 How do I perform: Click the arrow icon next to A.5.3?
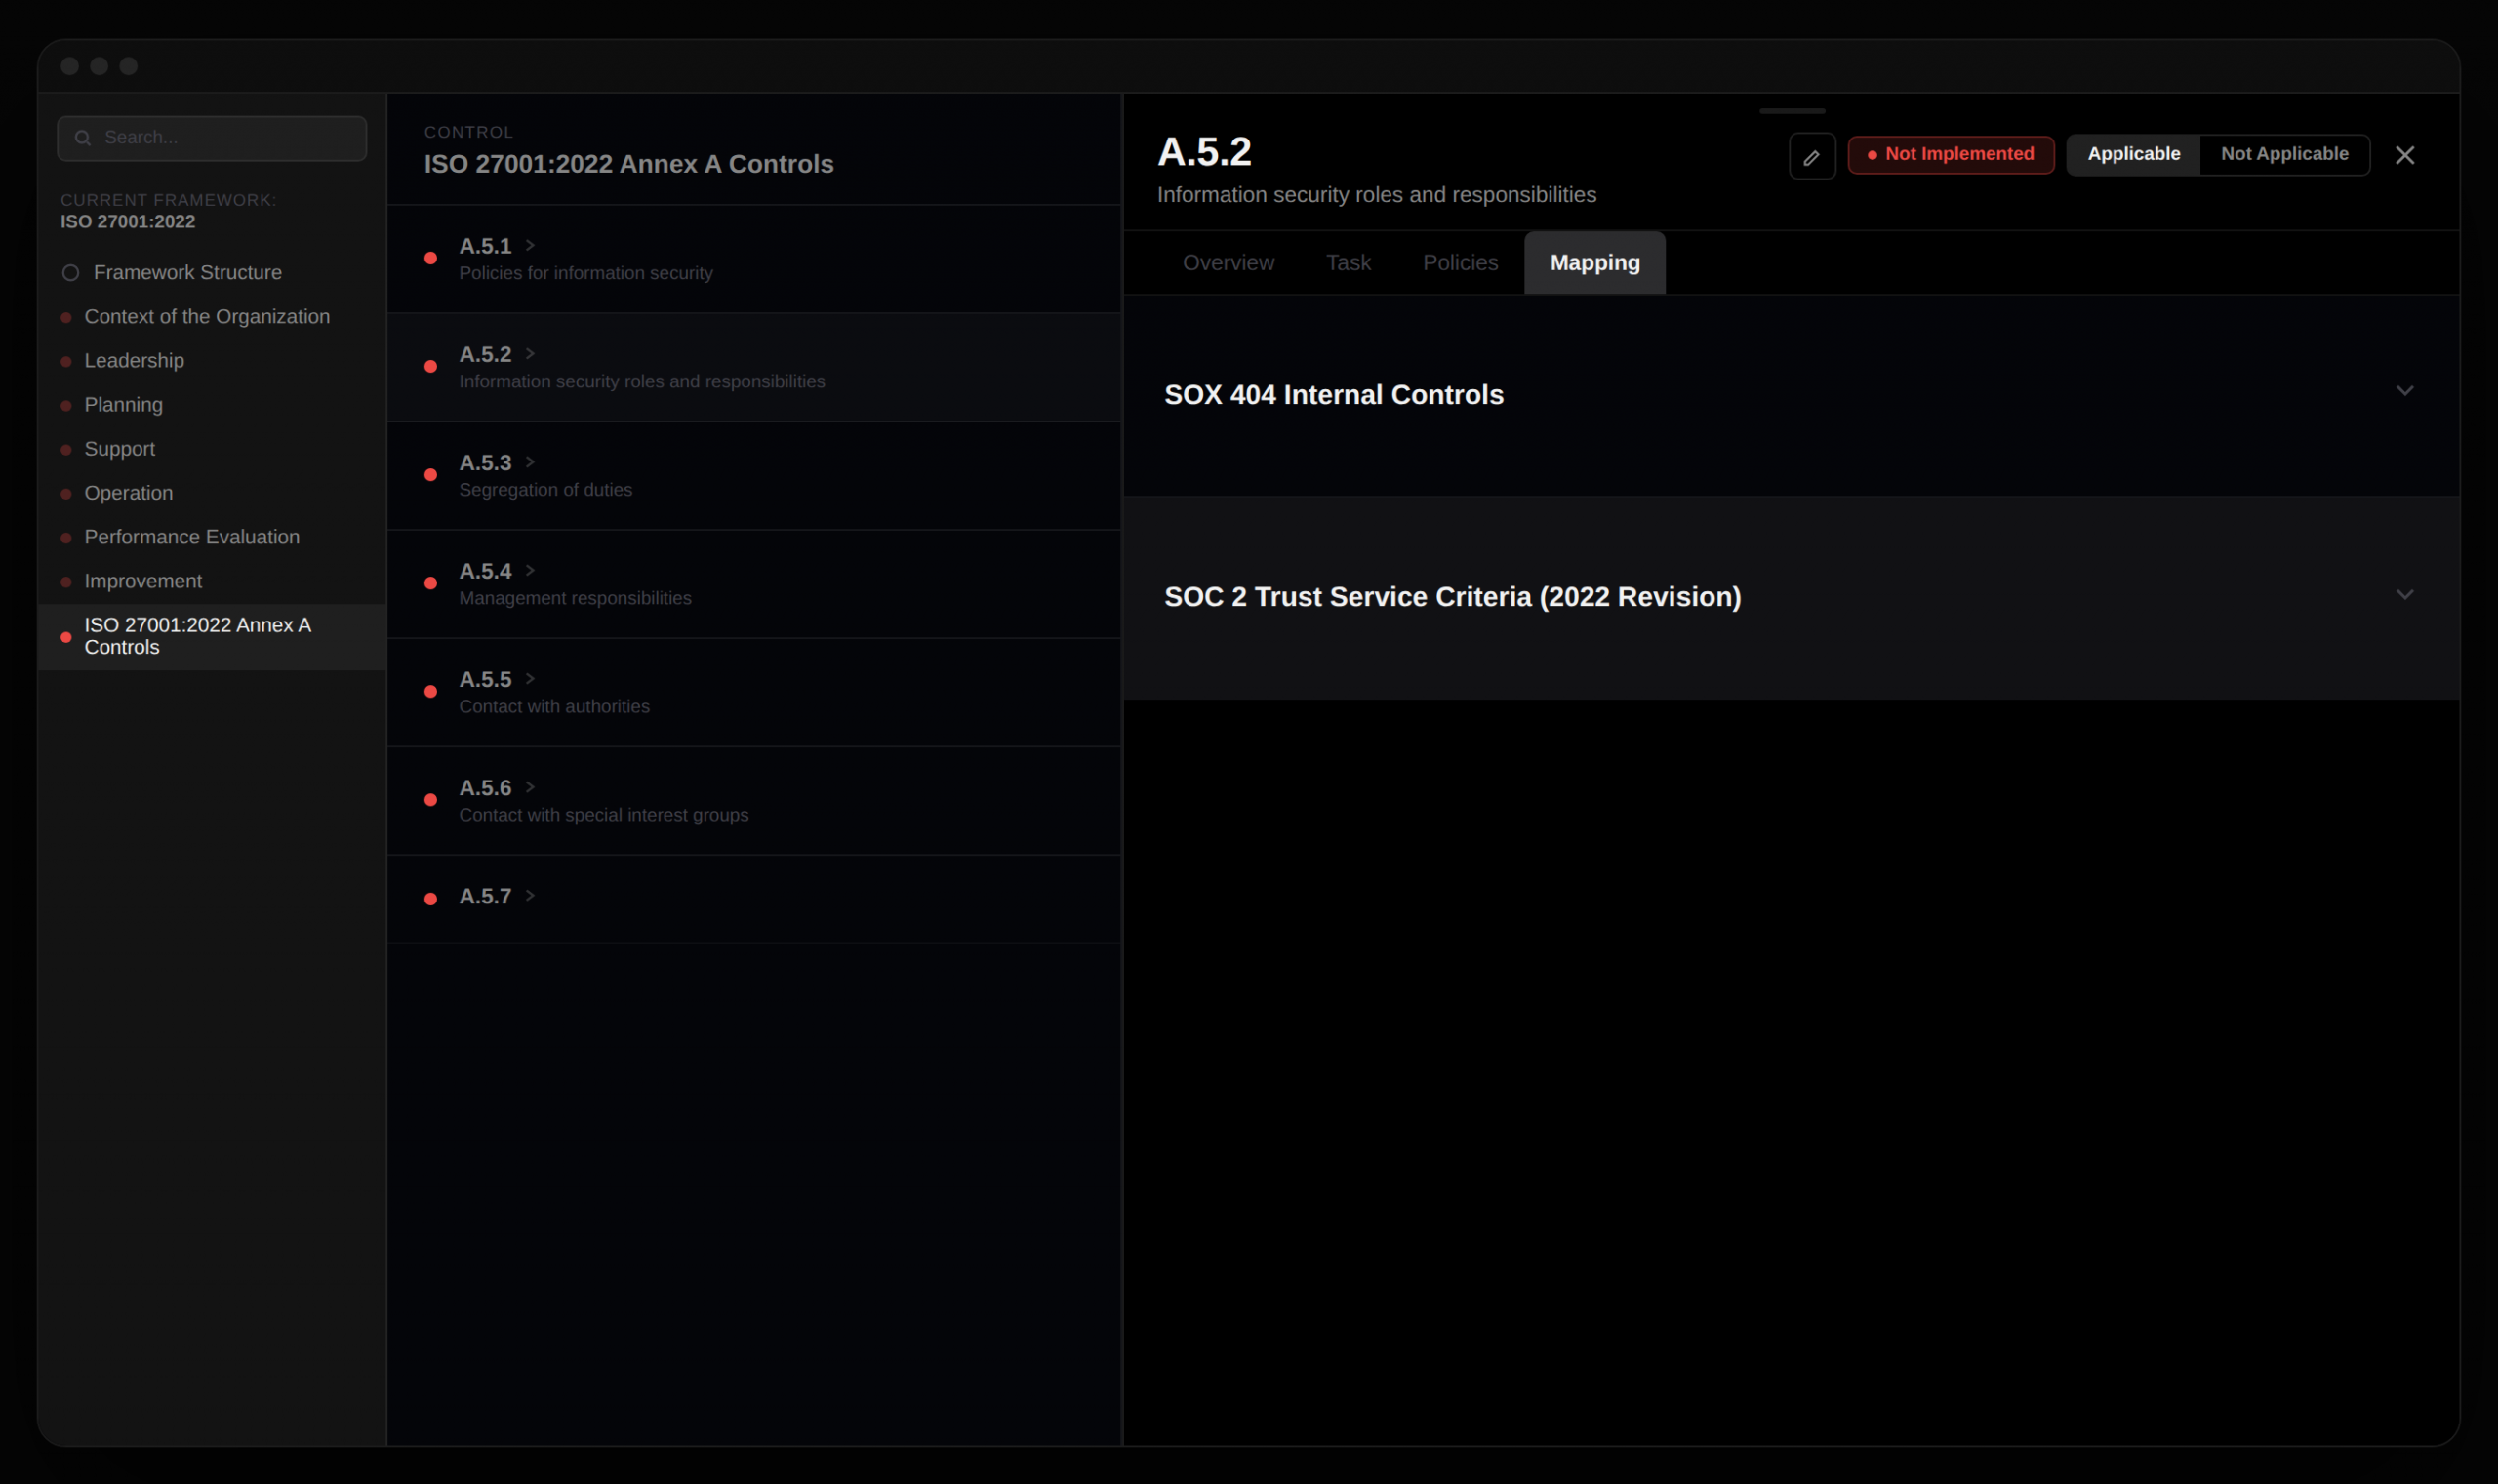(x=530, y=462)
